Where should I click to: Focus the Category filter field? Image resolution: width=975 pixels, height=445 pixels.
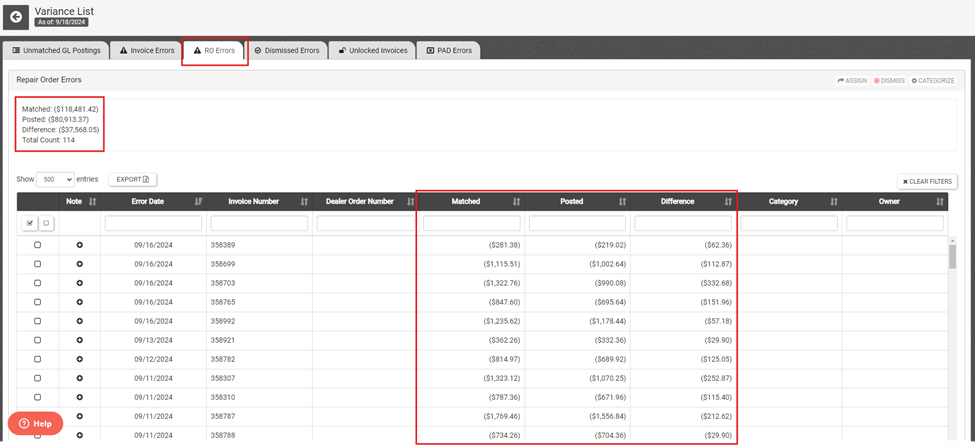click(x=789, y=223)
